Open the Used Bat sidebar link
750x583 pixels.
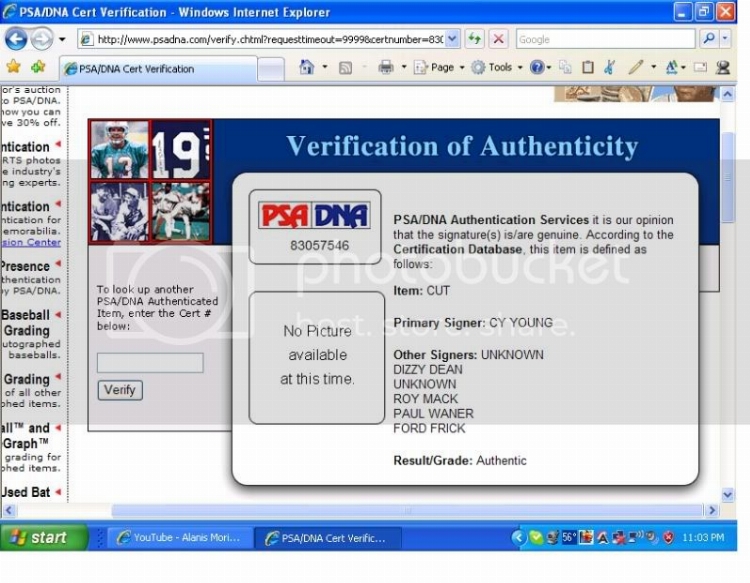[26, 492]
